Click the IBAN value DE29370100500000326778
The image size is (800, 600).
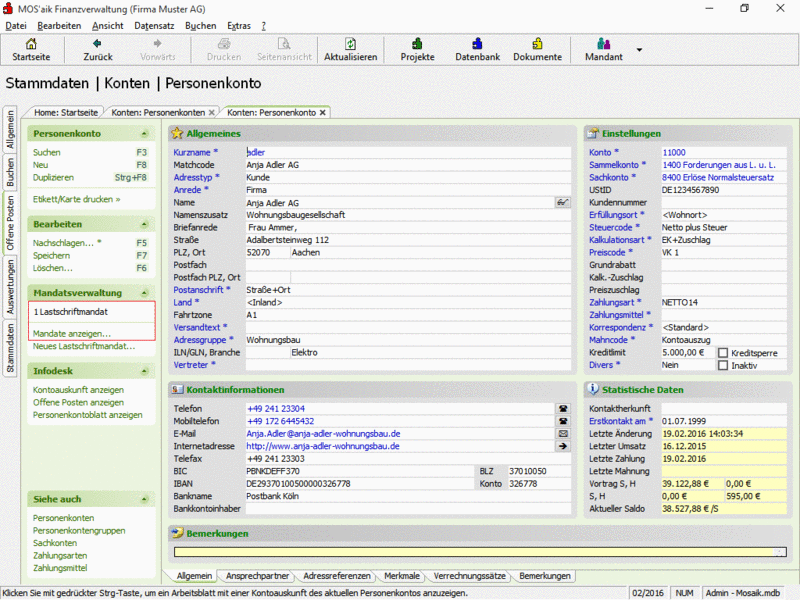coord(298,484)
